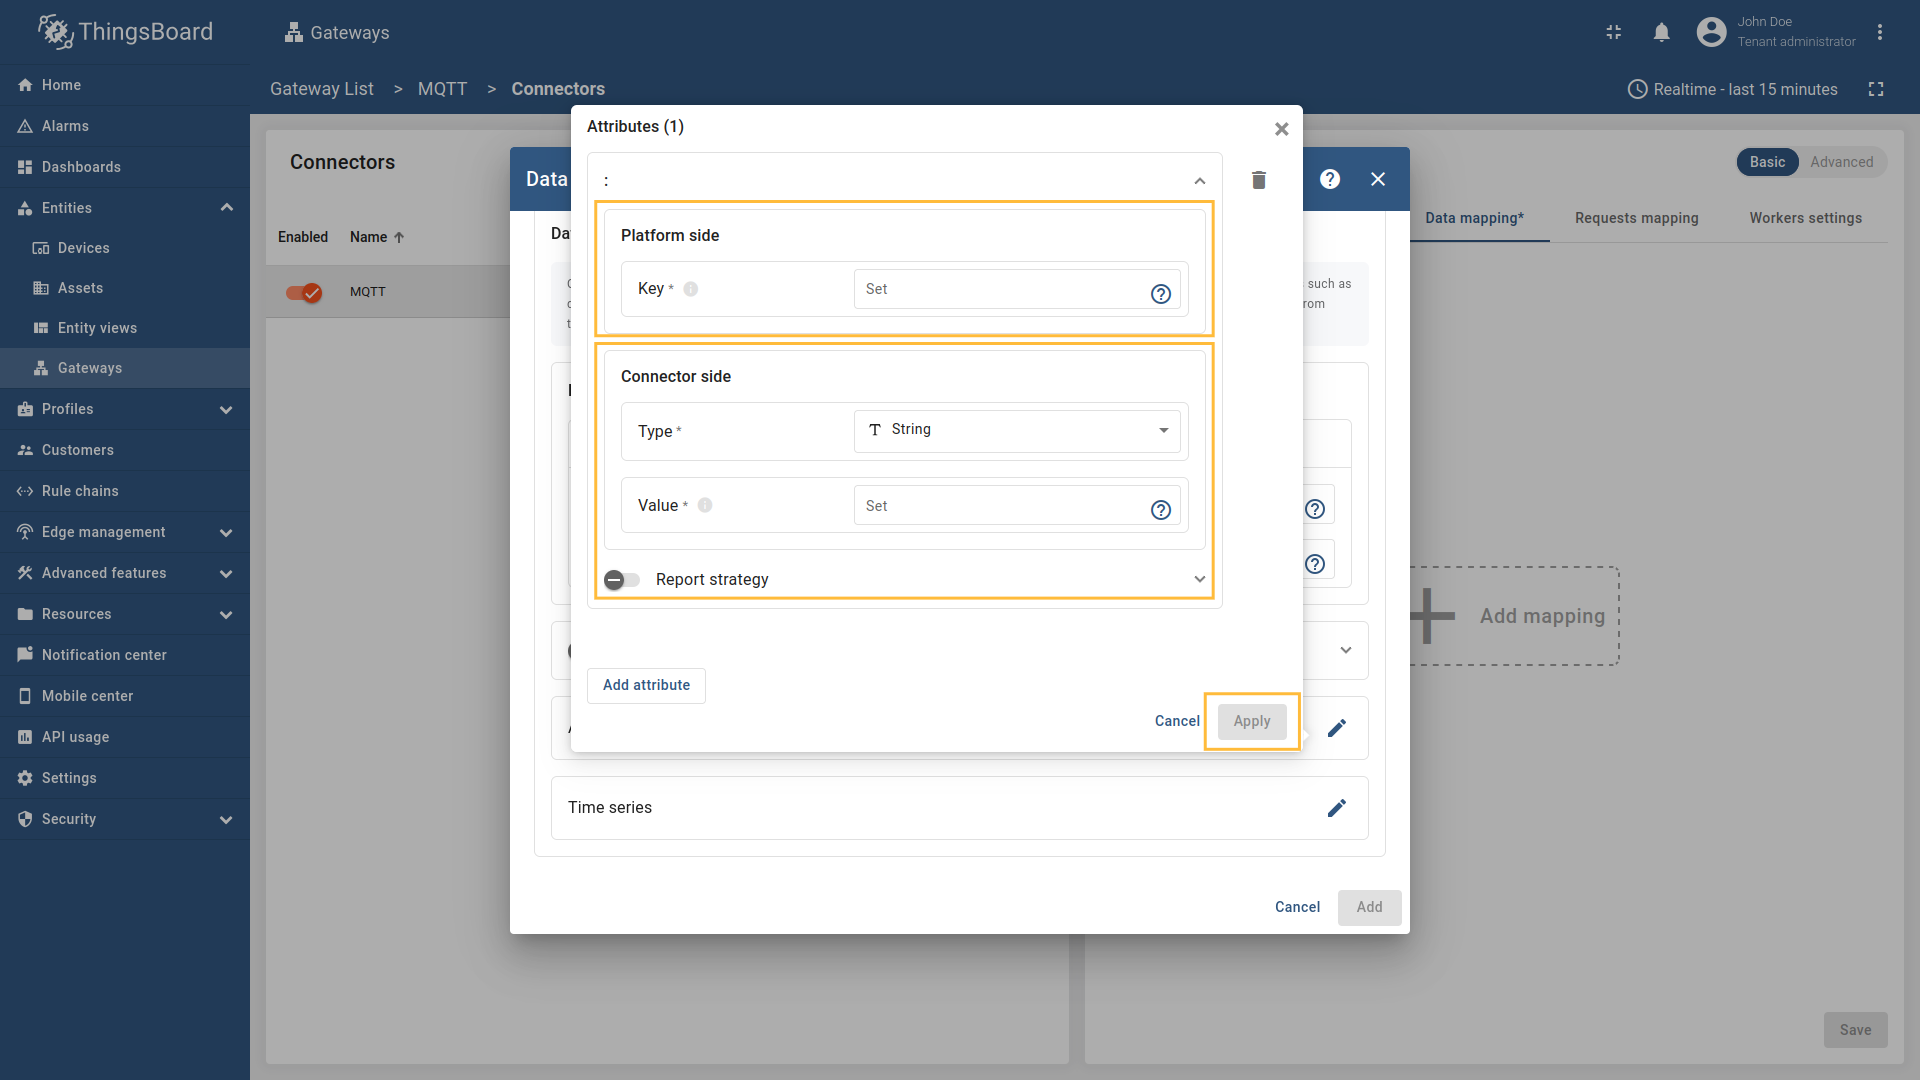The width and height of the screenshot is (1920, 1080).
Task: Edit Time series using the pencil icon
Action: (1337, 808)
